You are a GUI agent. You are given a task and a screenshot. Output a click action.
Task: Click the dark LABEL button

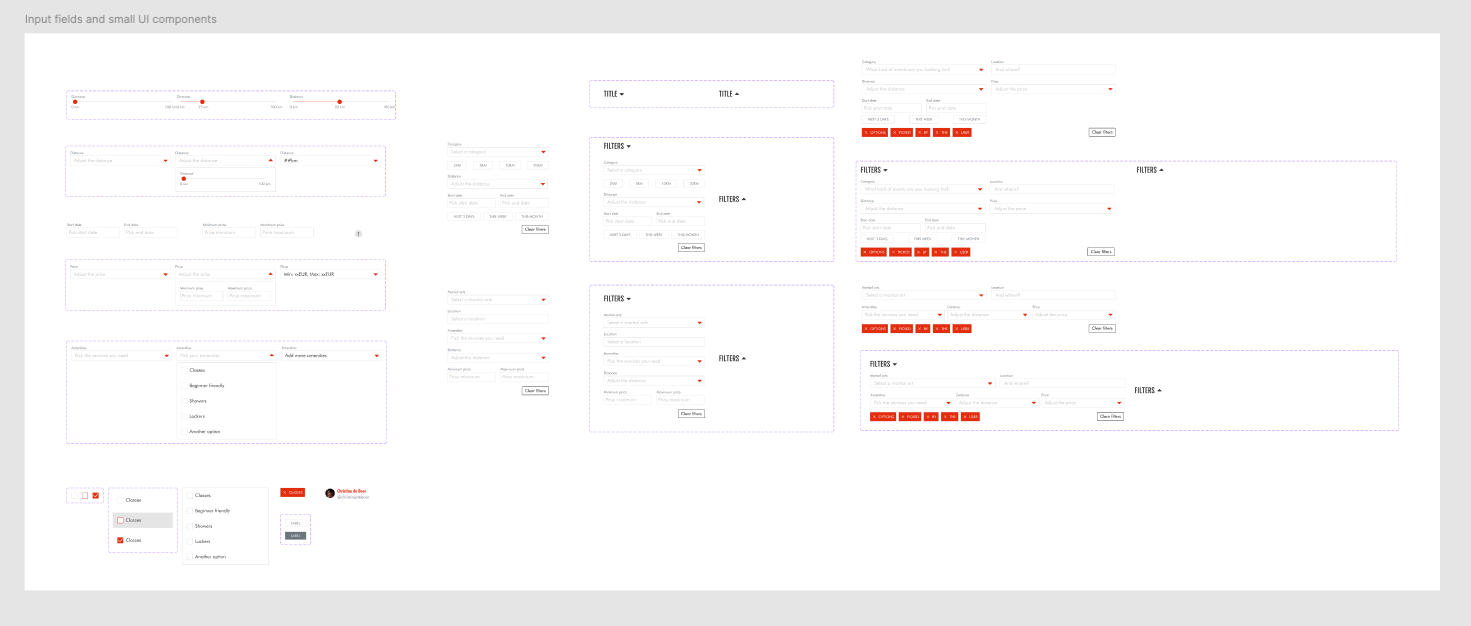pos(296,535)
